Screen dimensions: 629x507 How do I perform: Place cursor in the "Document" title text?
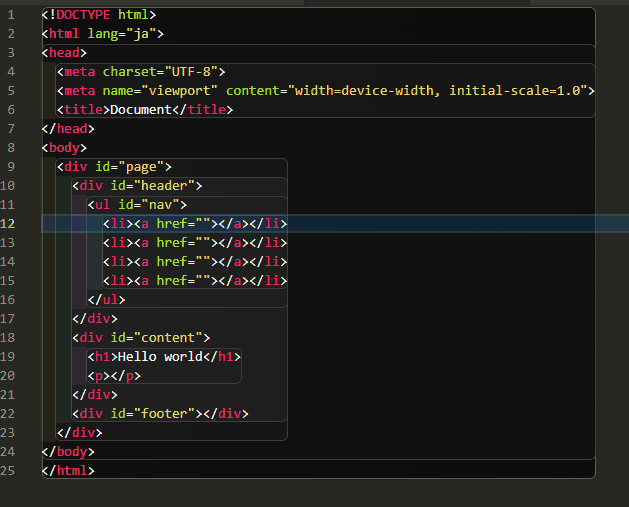pos(141,110)
